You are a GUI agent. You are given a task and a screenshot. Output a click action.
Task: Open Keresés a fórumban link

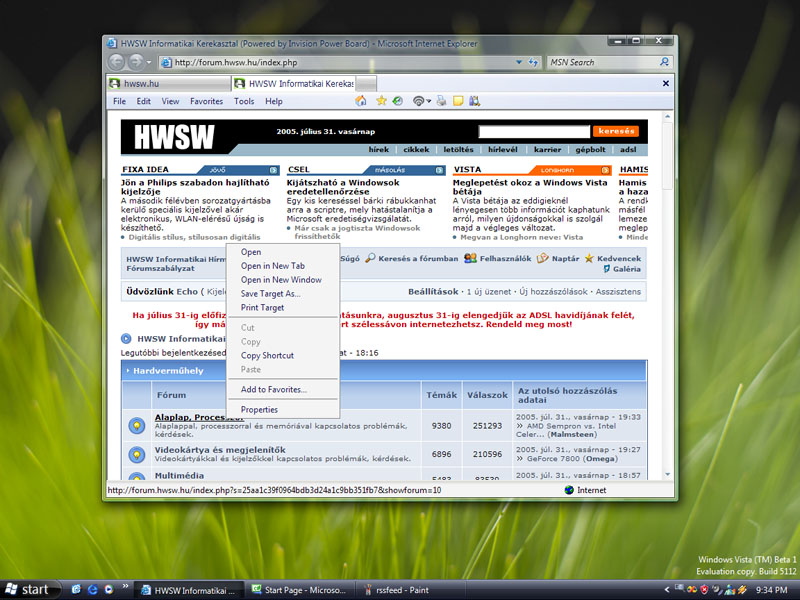418,259
